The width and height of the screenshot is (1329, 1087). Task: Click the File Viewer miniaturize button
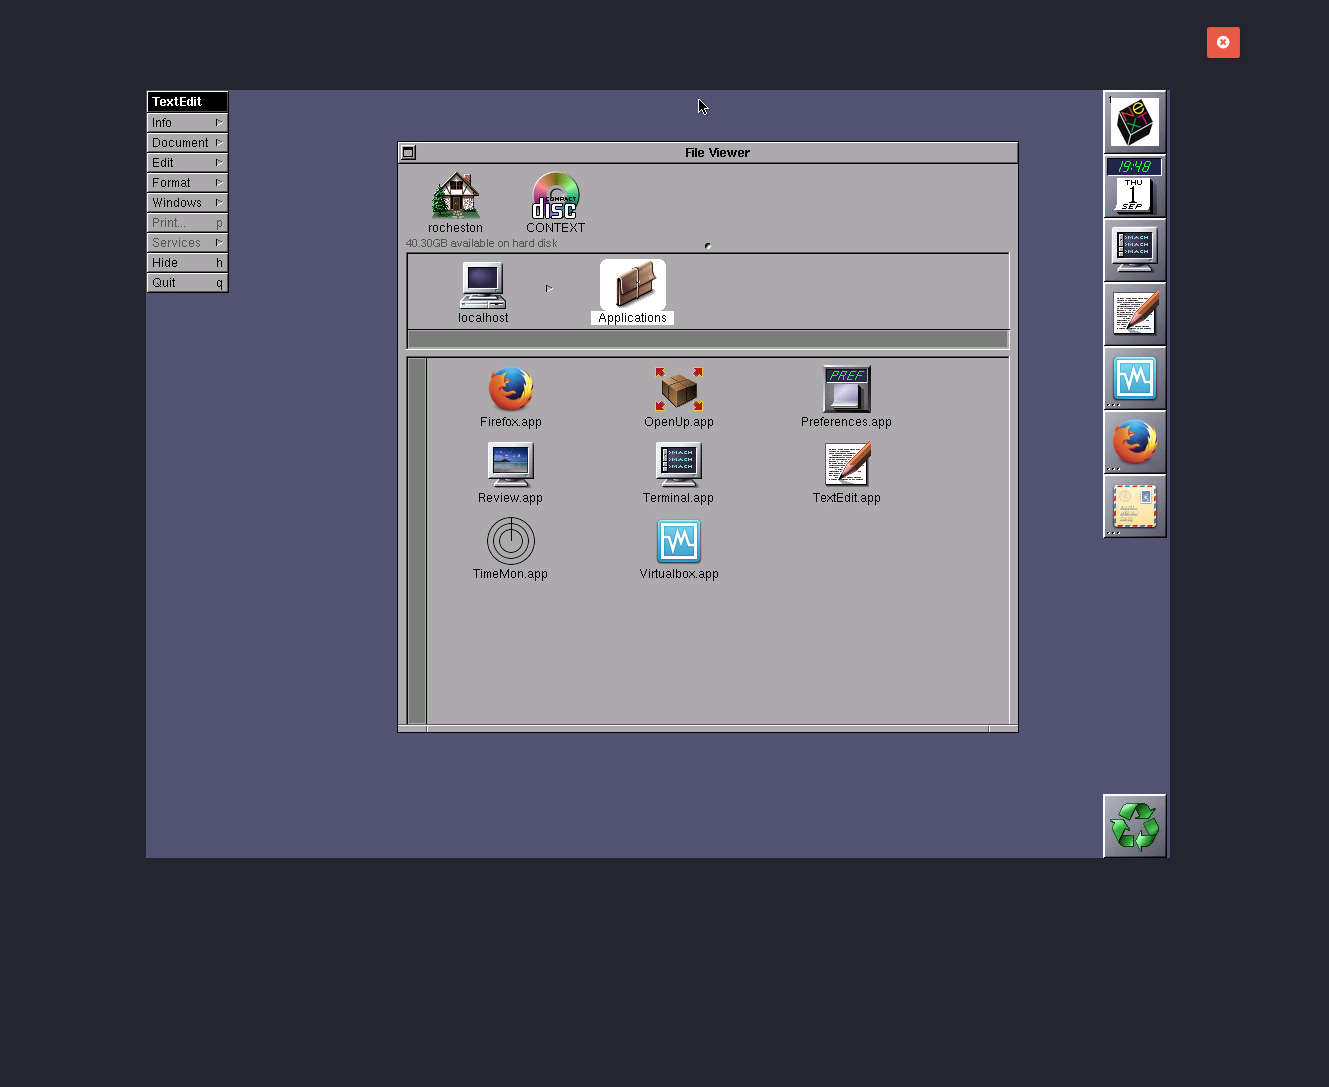pos(408,152)
